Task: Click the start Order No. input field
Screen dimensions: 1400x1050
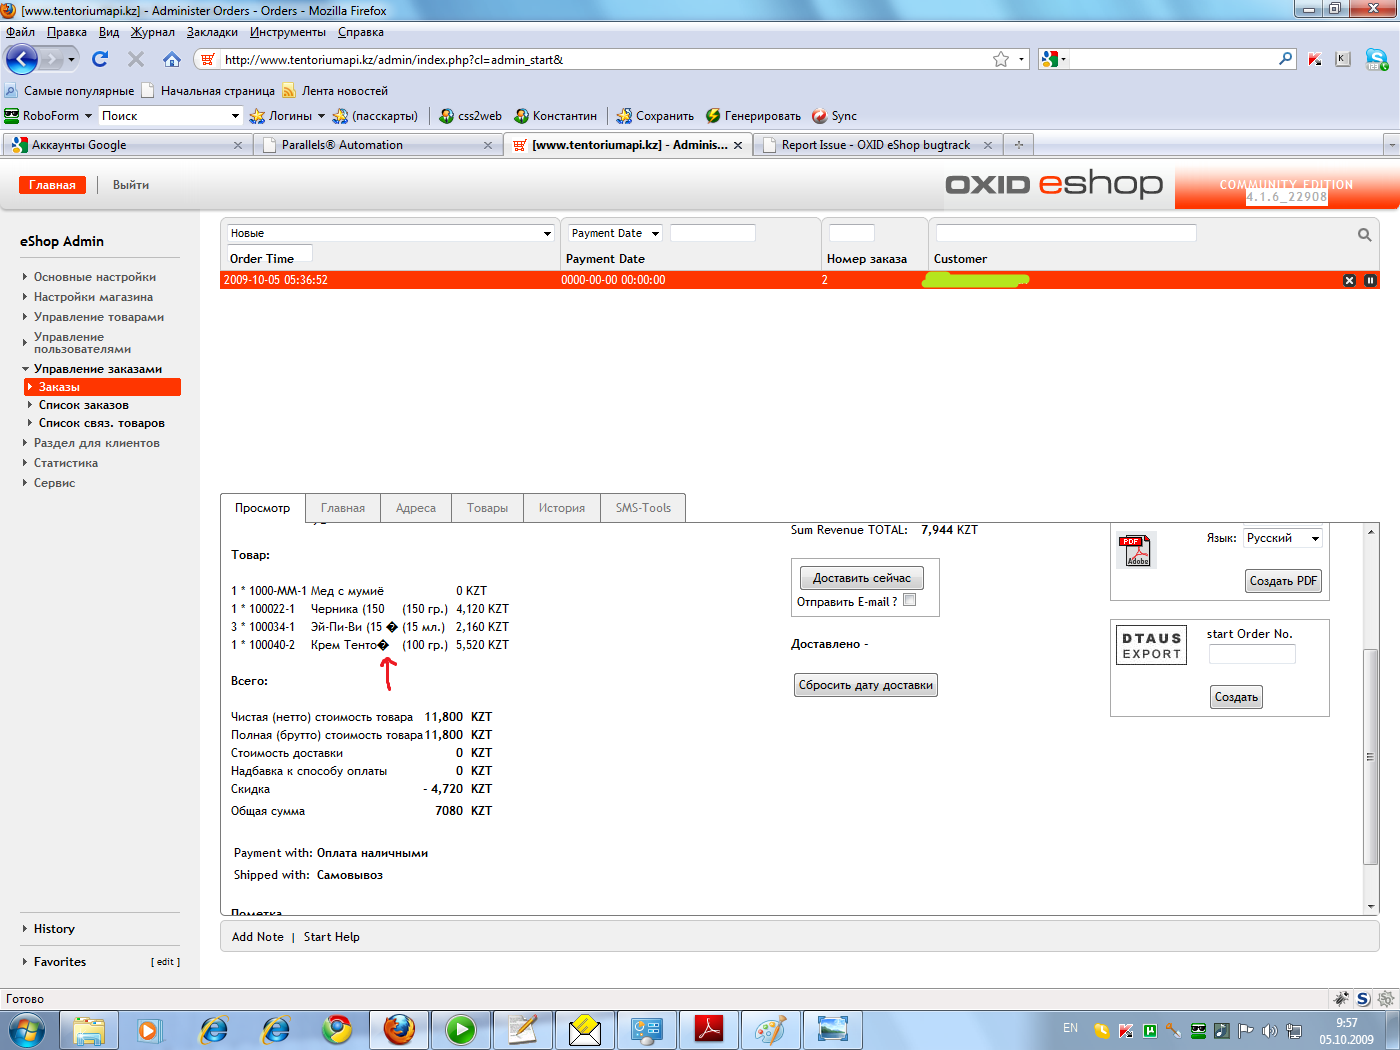Action: pyautogui.click(x=1251, y=654)
